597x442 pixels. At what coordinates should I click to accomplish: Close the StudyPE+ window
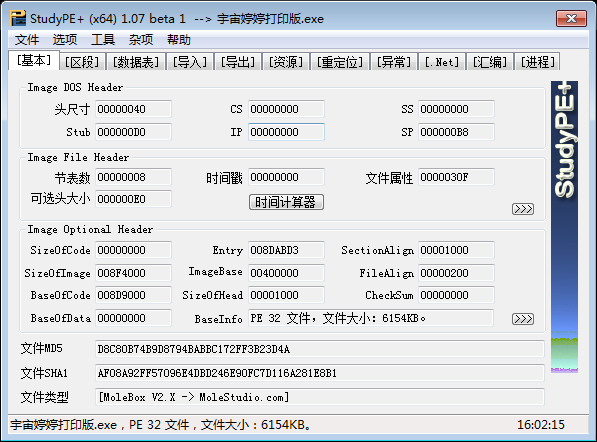571,18
